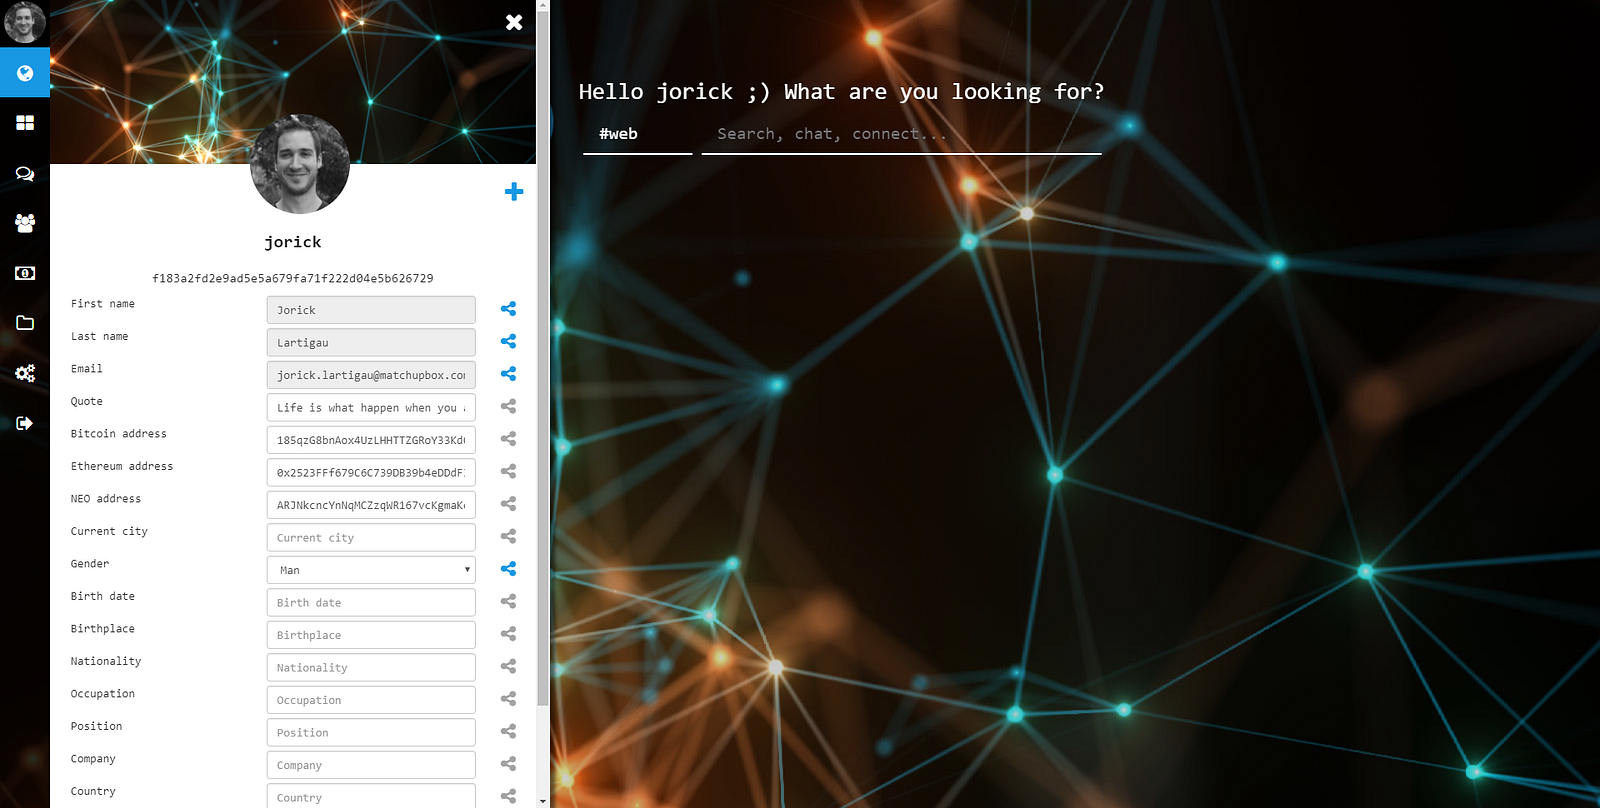Toggle sharing for First name
The image size is (1600, 808).
click(x=508, y=309)
